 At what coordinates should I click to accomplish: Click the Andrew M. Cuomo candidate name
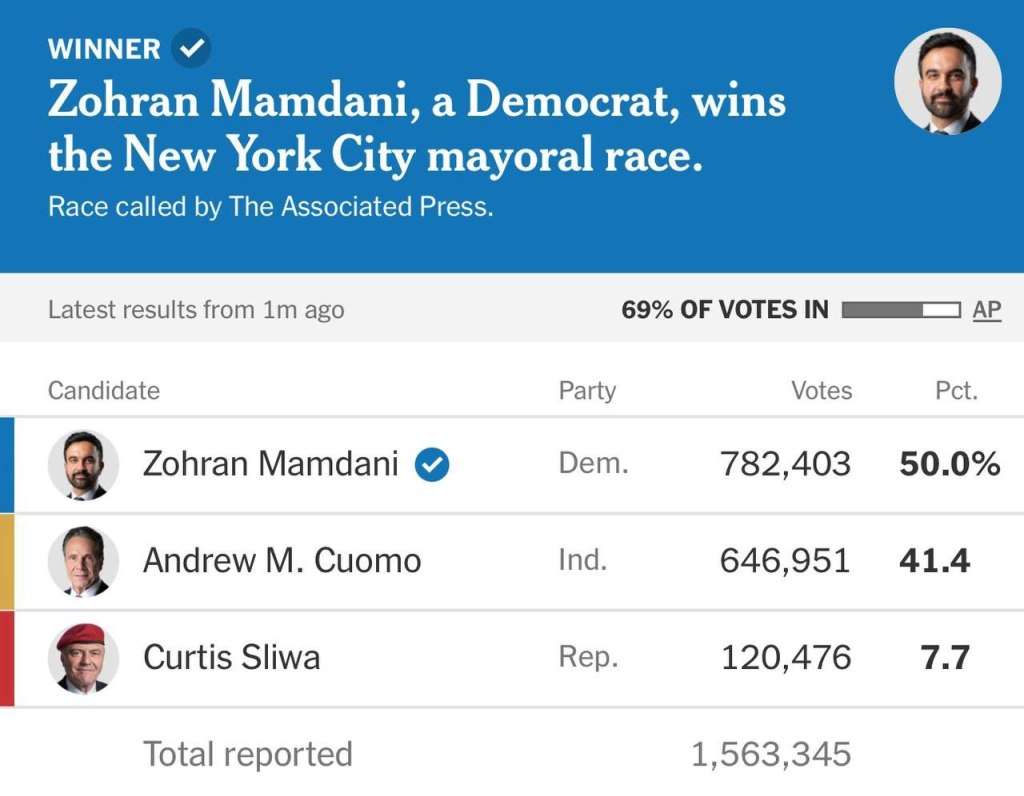282,561
